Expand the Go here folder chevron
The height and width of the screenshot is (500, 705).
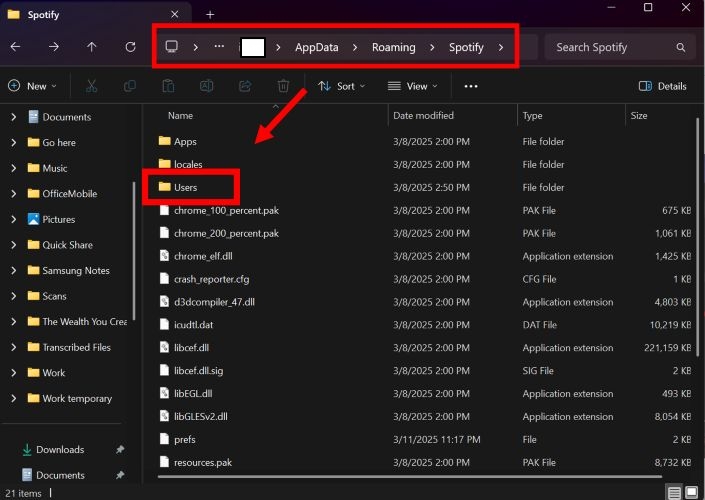pos(13,143)
